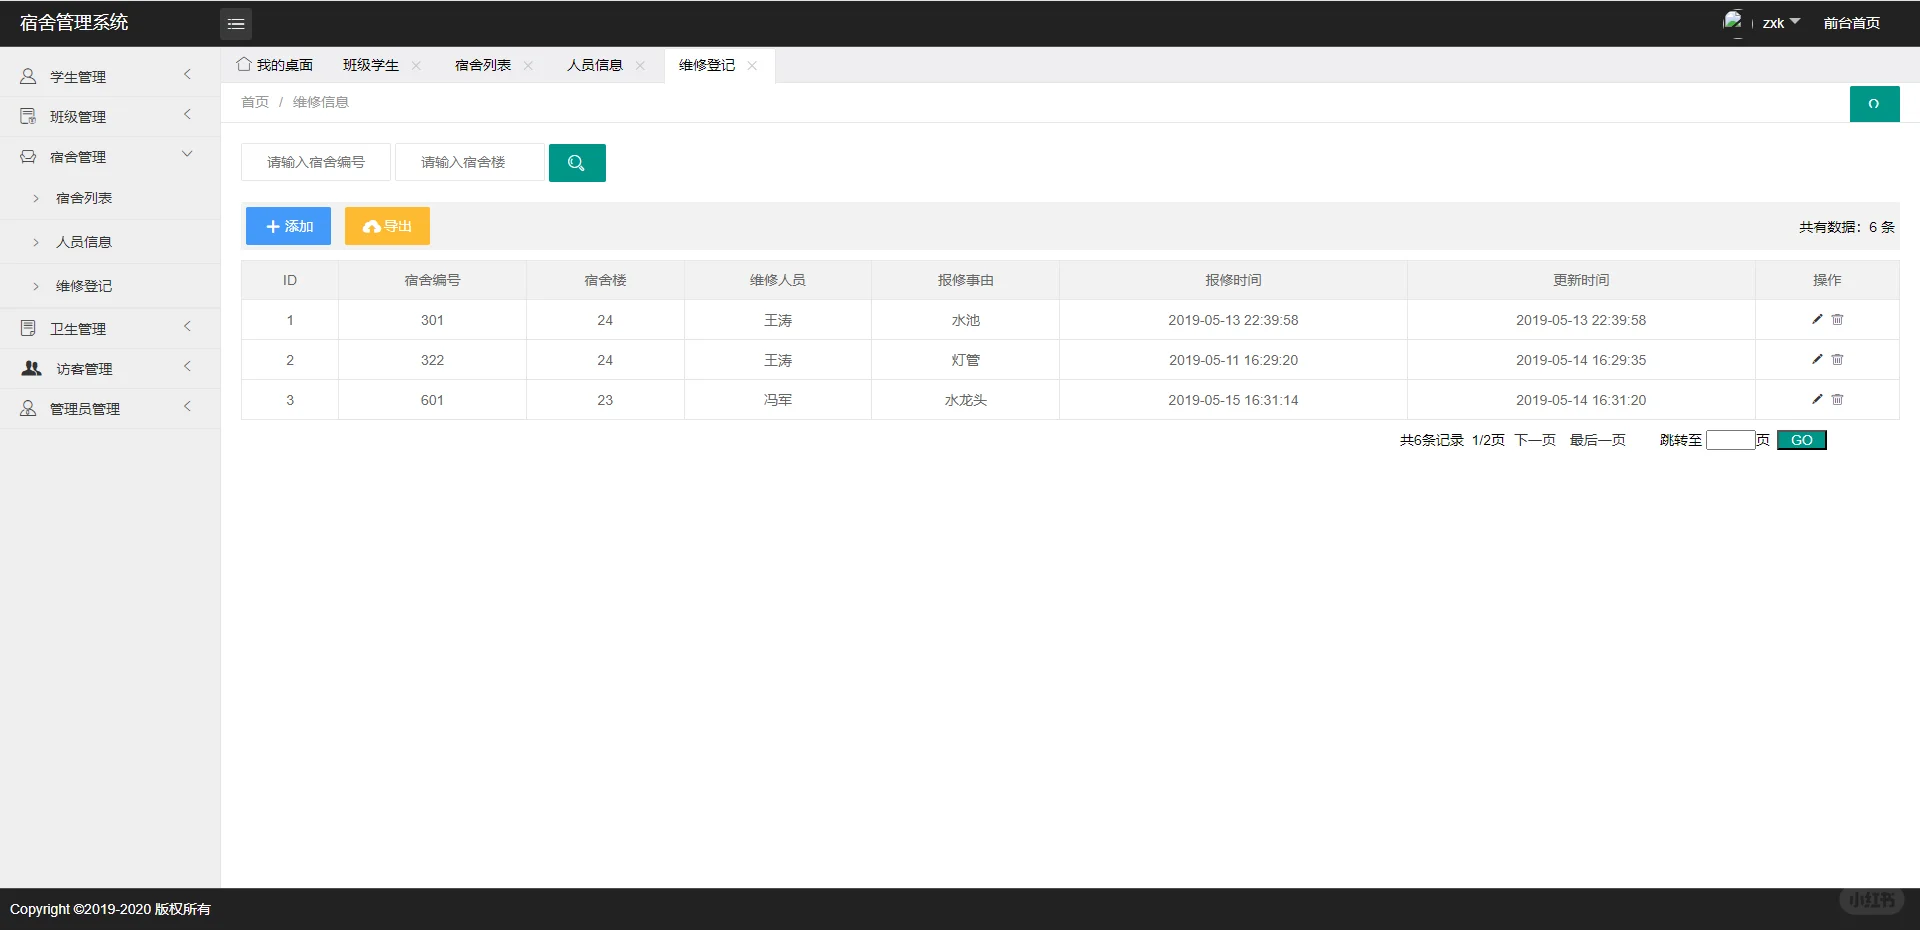Collapse the 宿舍管理 menu chevron

click(187, 153)
